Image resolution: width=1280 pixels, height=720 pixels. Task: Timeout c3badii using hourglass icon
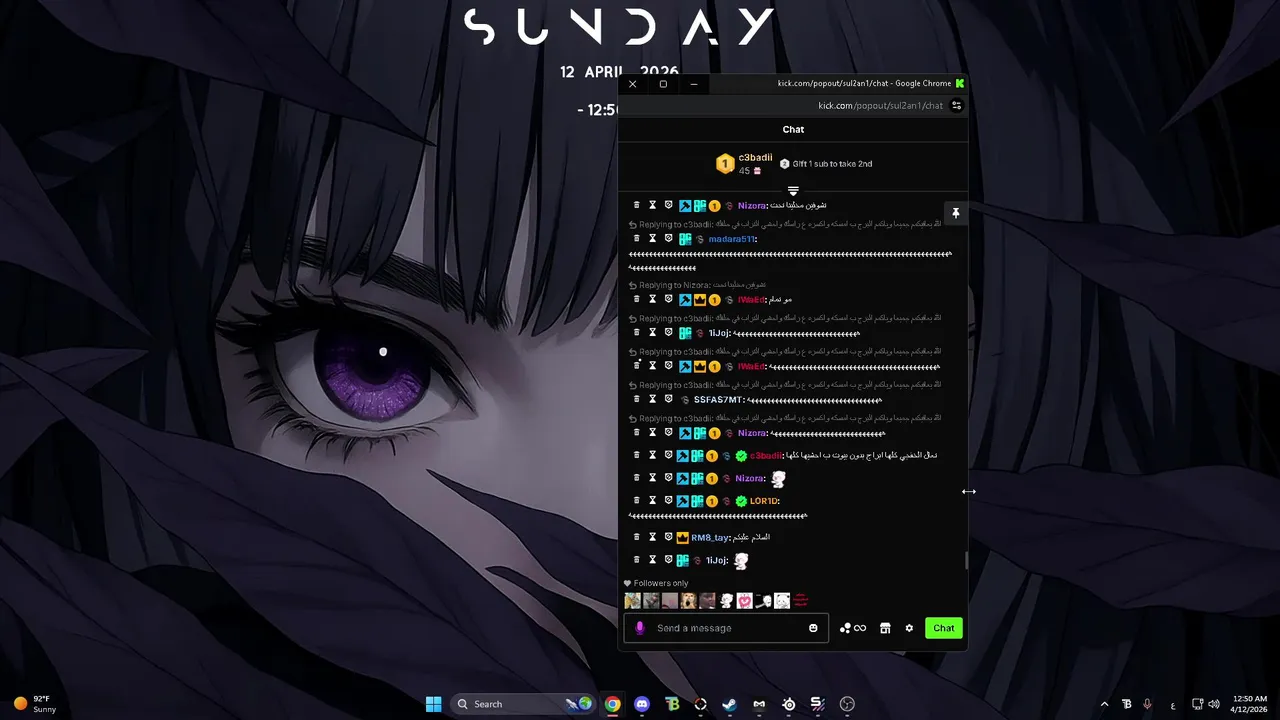pos(652,455)
